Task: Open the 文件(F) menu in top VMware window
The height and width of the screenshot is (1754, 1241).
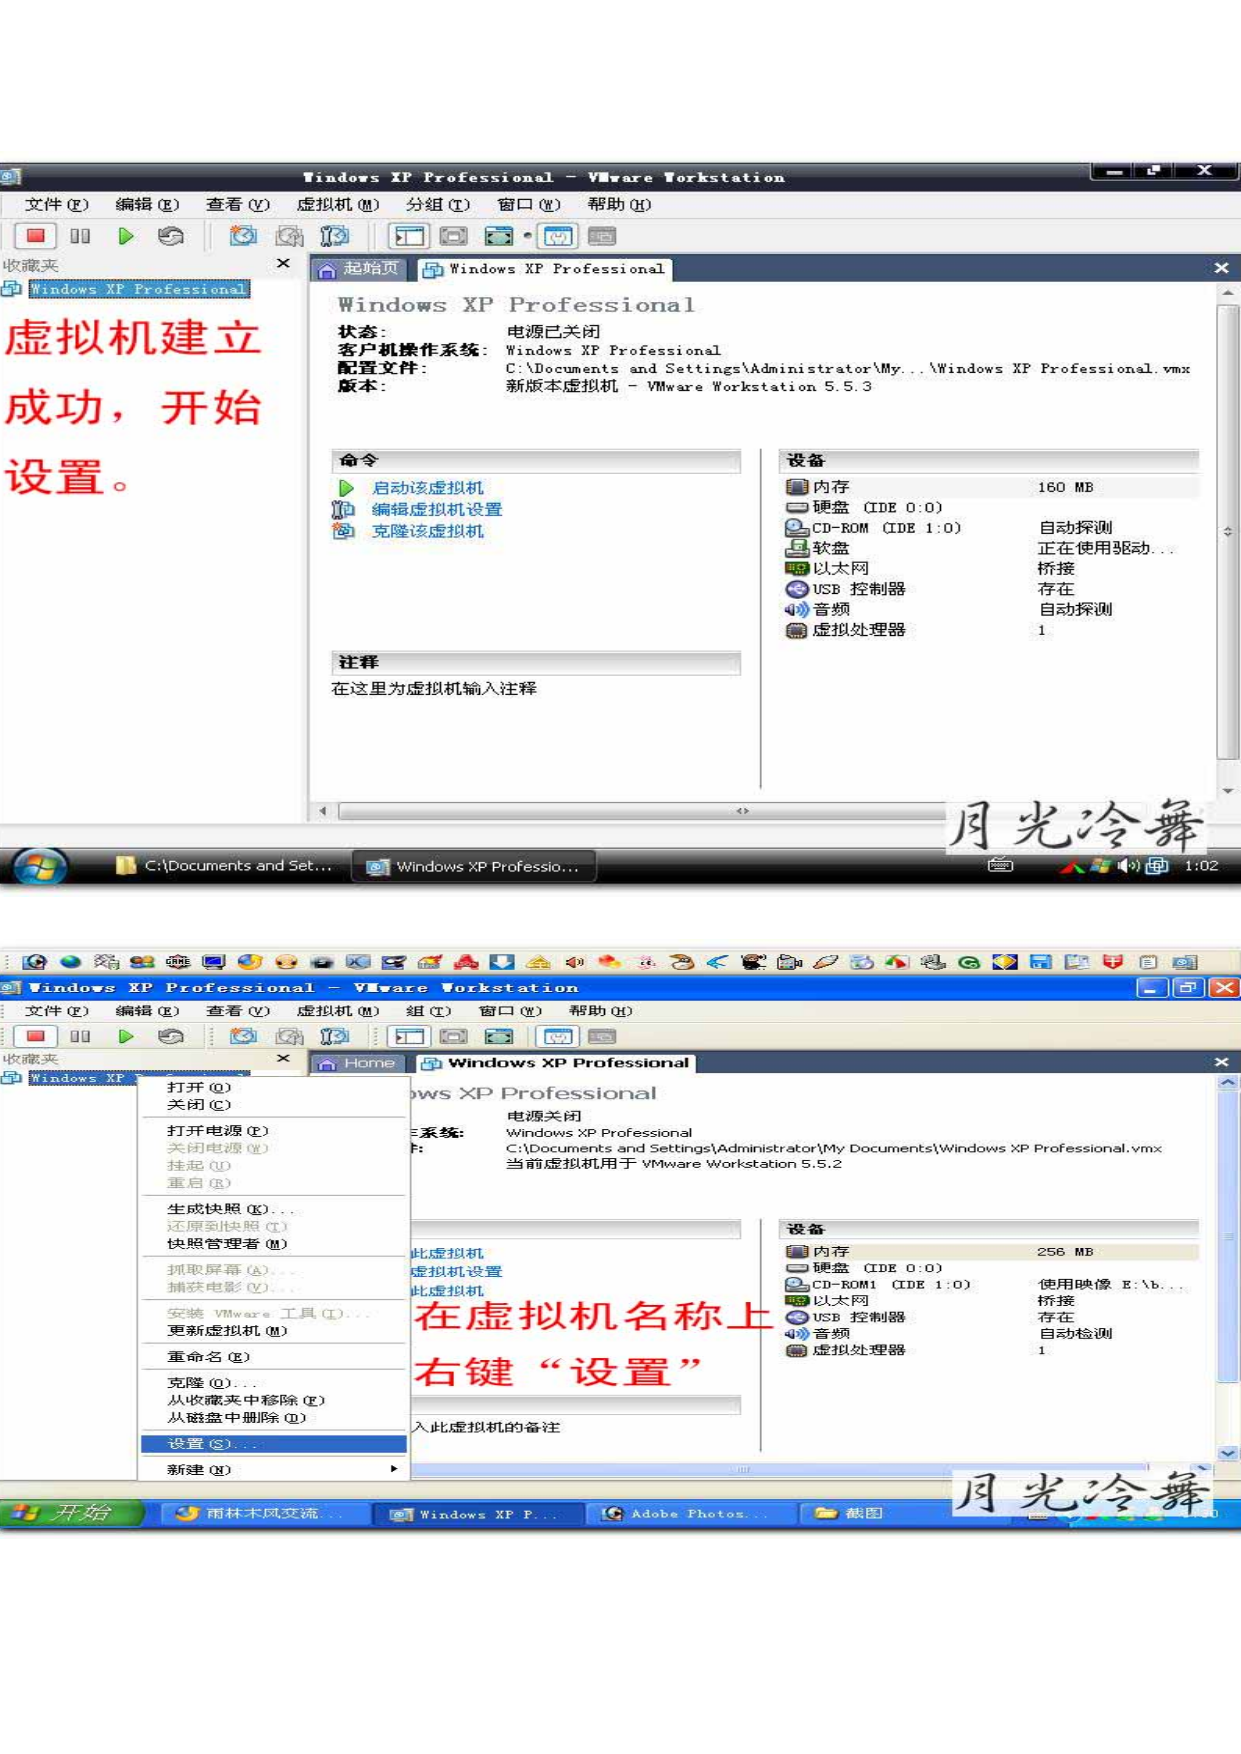Action: (57, 204)
